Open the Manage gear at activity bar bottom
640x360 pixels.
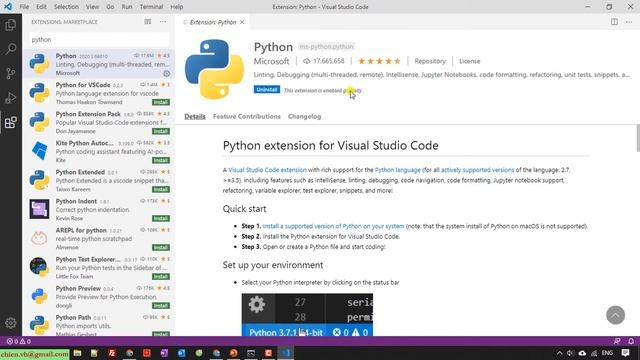[11, 323]
